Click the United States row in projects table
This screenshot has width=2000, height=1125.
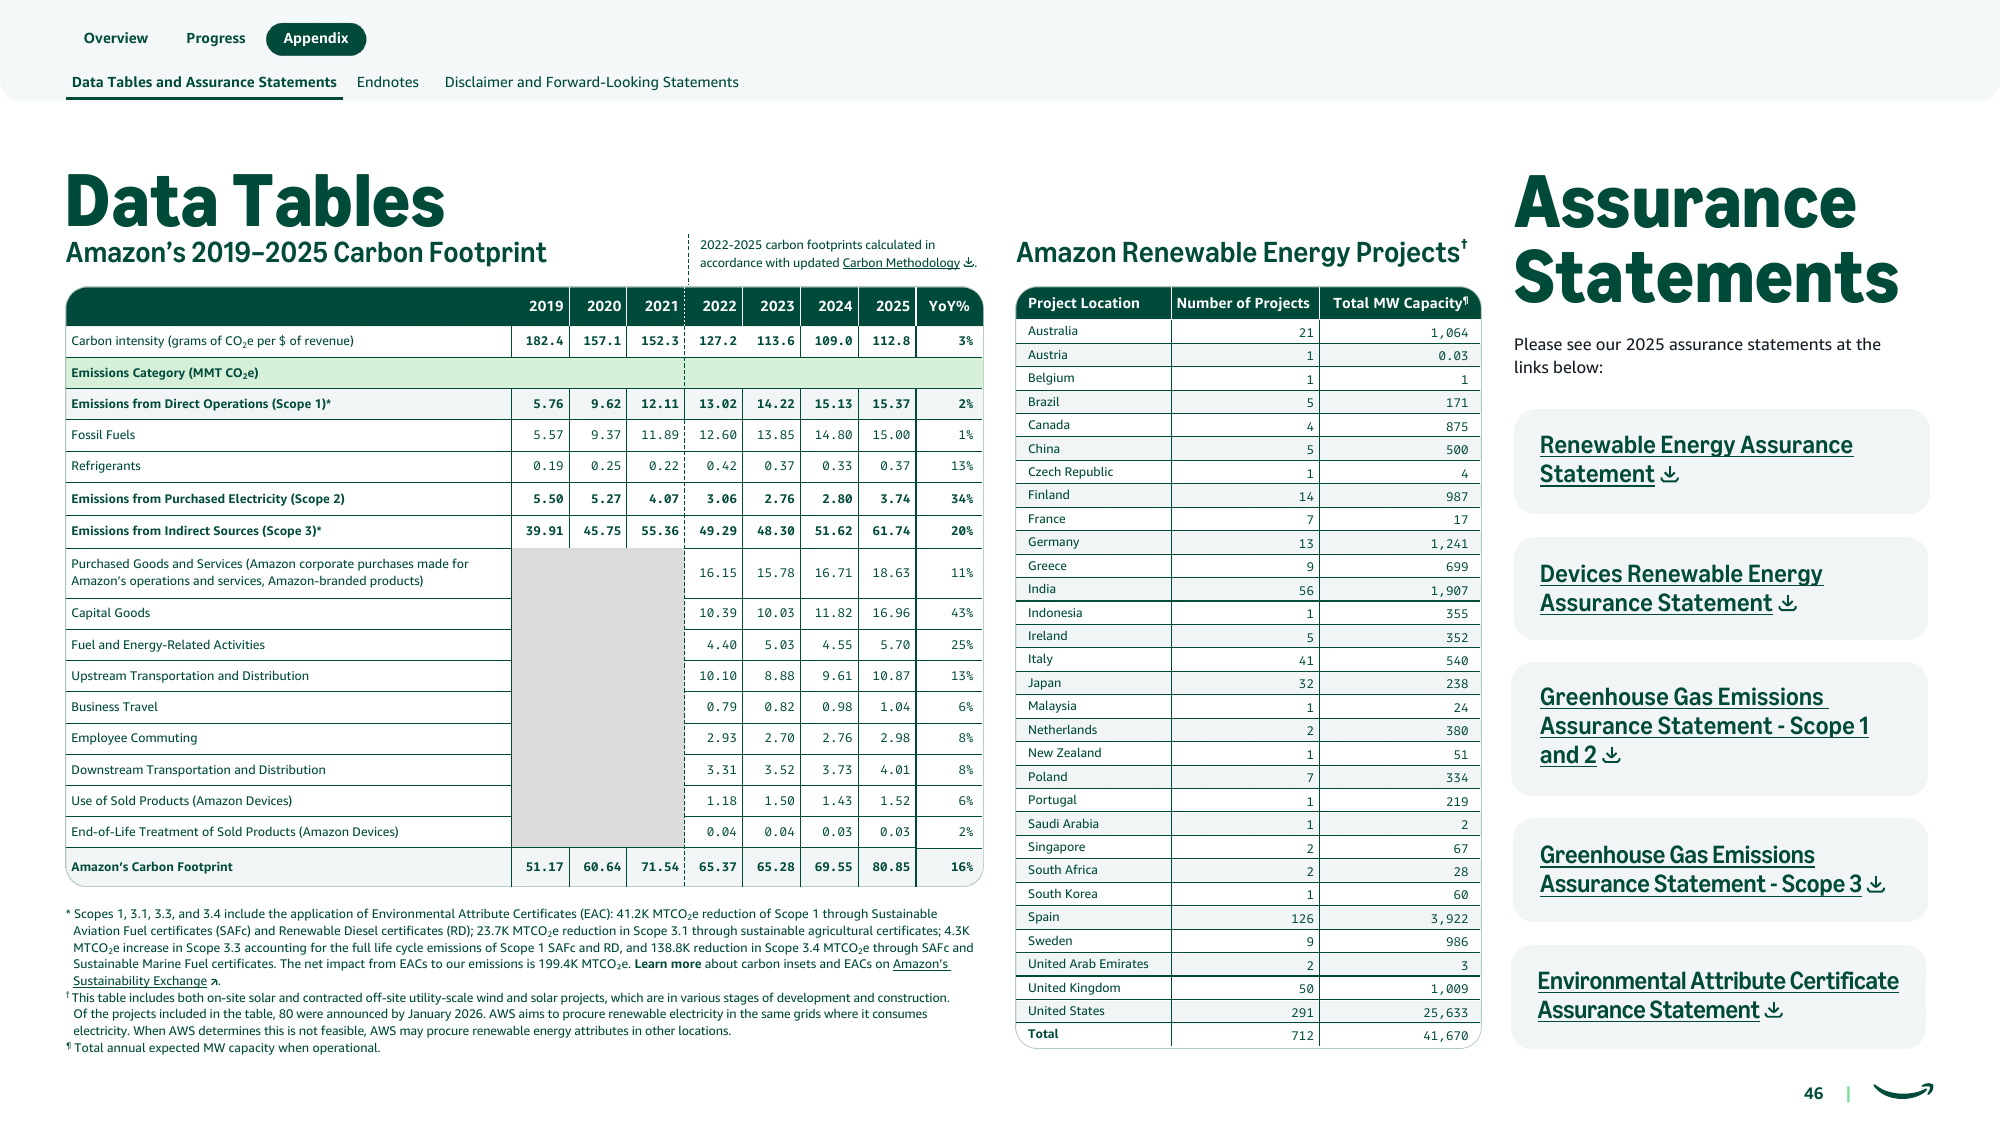[1248, 1011]
